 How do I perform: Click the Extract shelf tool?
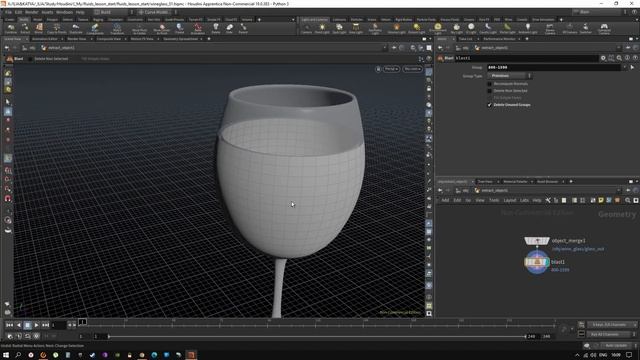(x=25, y=29)
